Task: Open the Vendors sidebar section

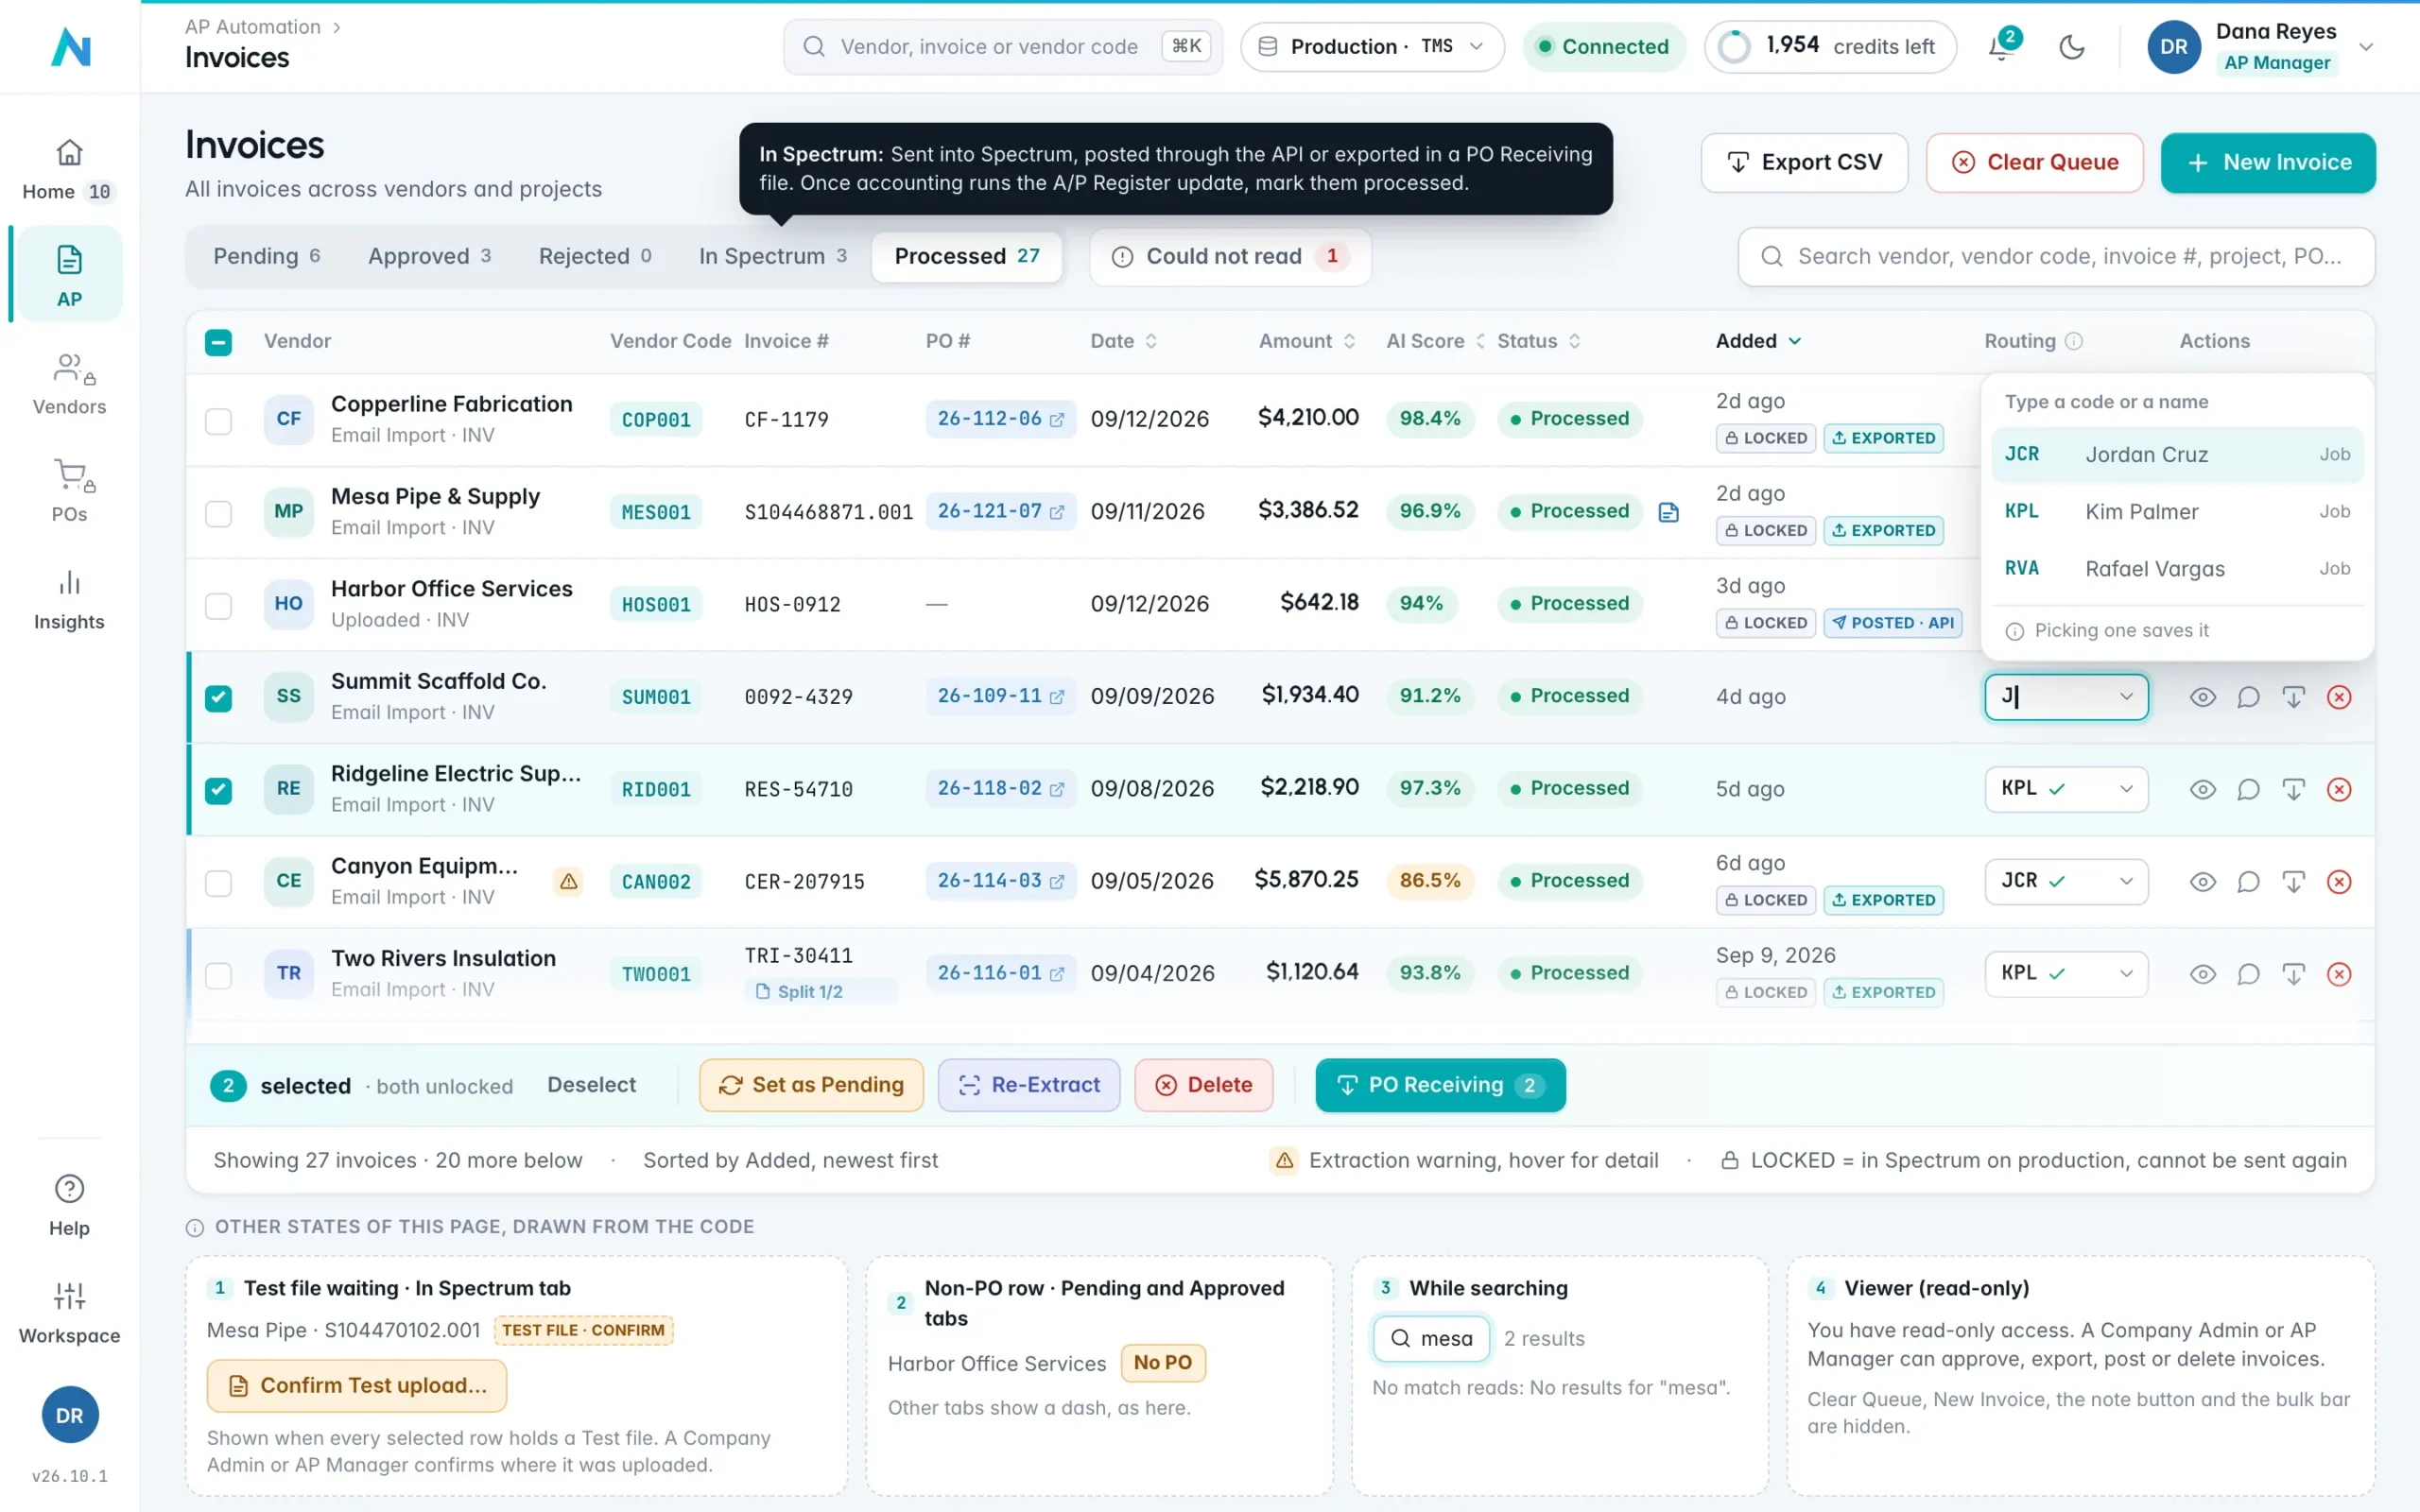Action: click(69, 385)
